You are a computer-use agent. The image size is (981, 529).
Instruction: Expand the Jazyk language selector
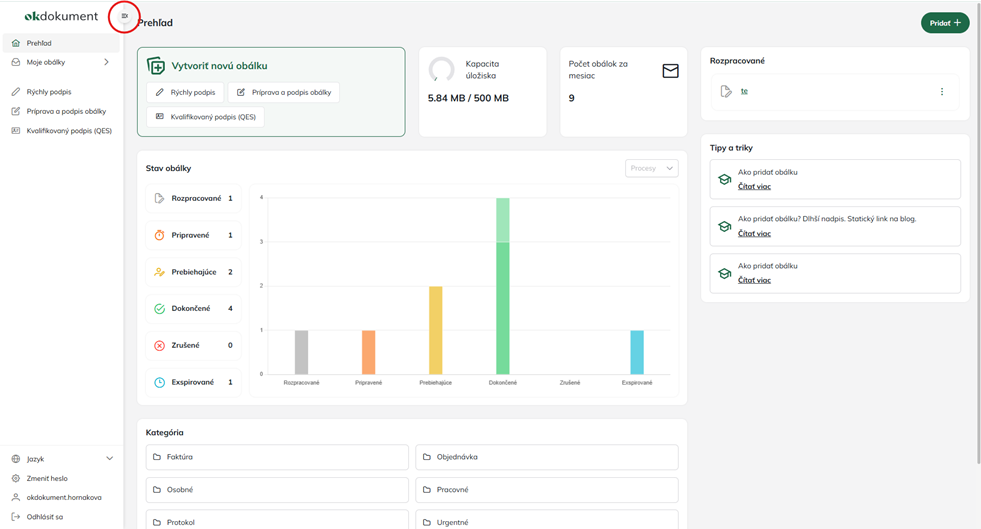pyautogui.click(x=109, y=459)
